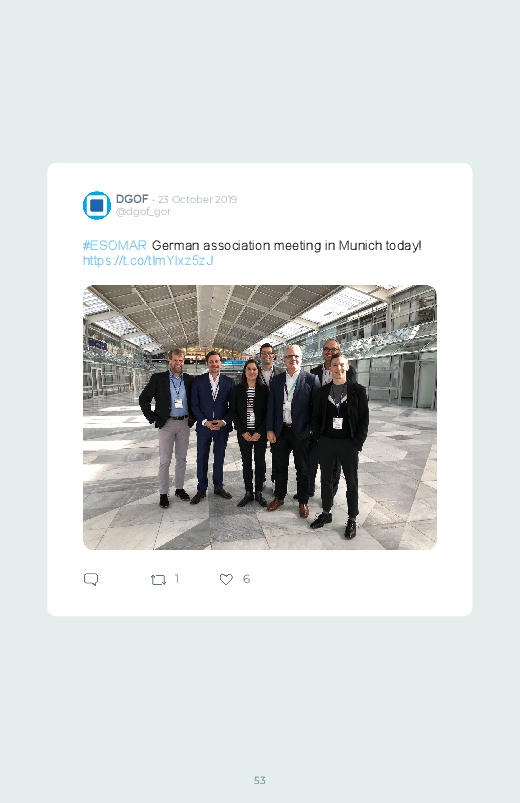Open the #ESOMAR hashtag
520x803 pixels.
point(115,245)
